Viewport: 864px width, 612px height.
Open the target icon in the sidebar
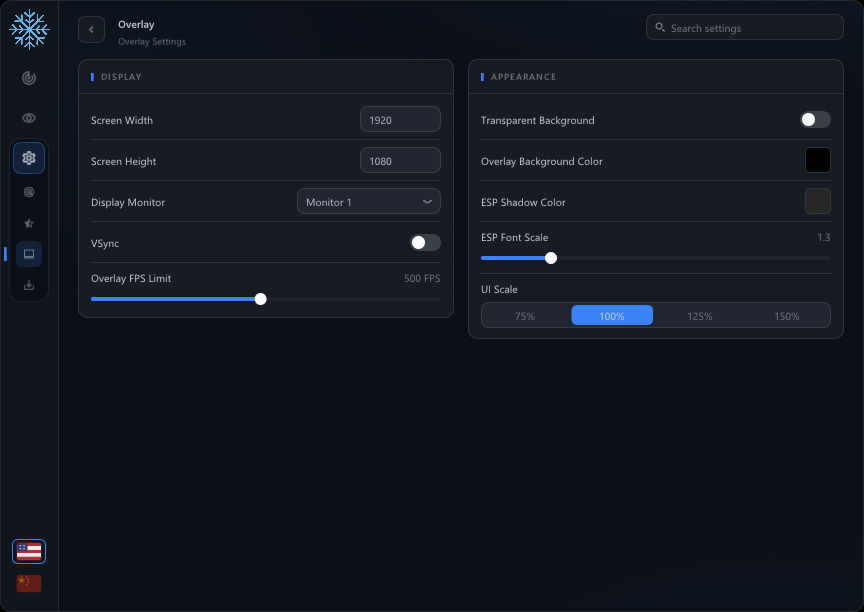click(29, 192)
